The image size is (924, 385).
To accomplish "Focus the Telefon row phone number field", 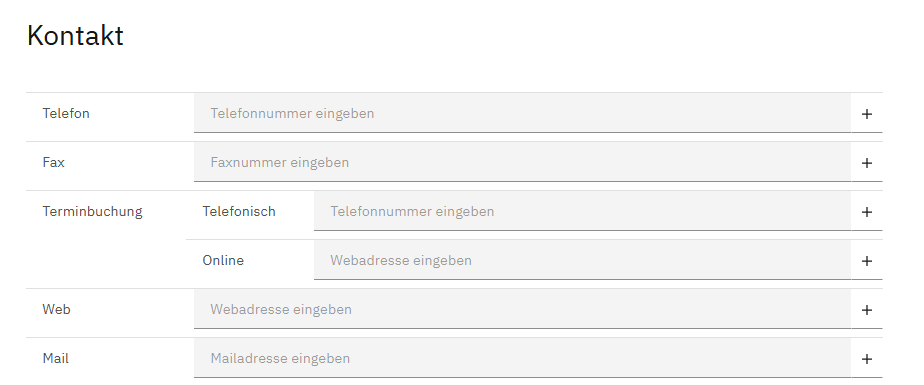I will [x=522, y=113].
